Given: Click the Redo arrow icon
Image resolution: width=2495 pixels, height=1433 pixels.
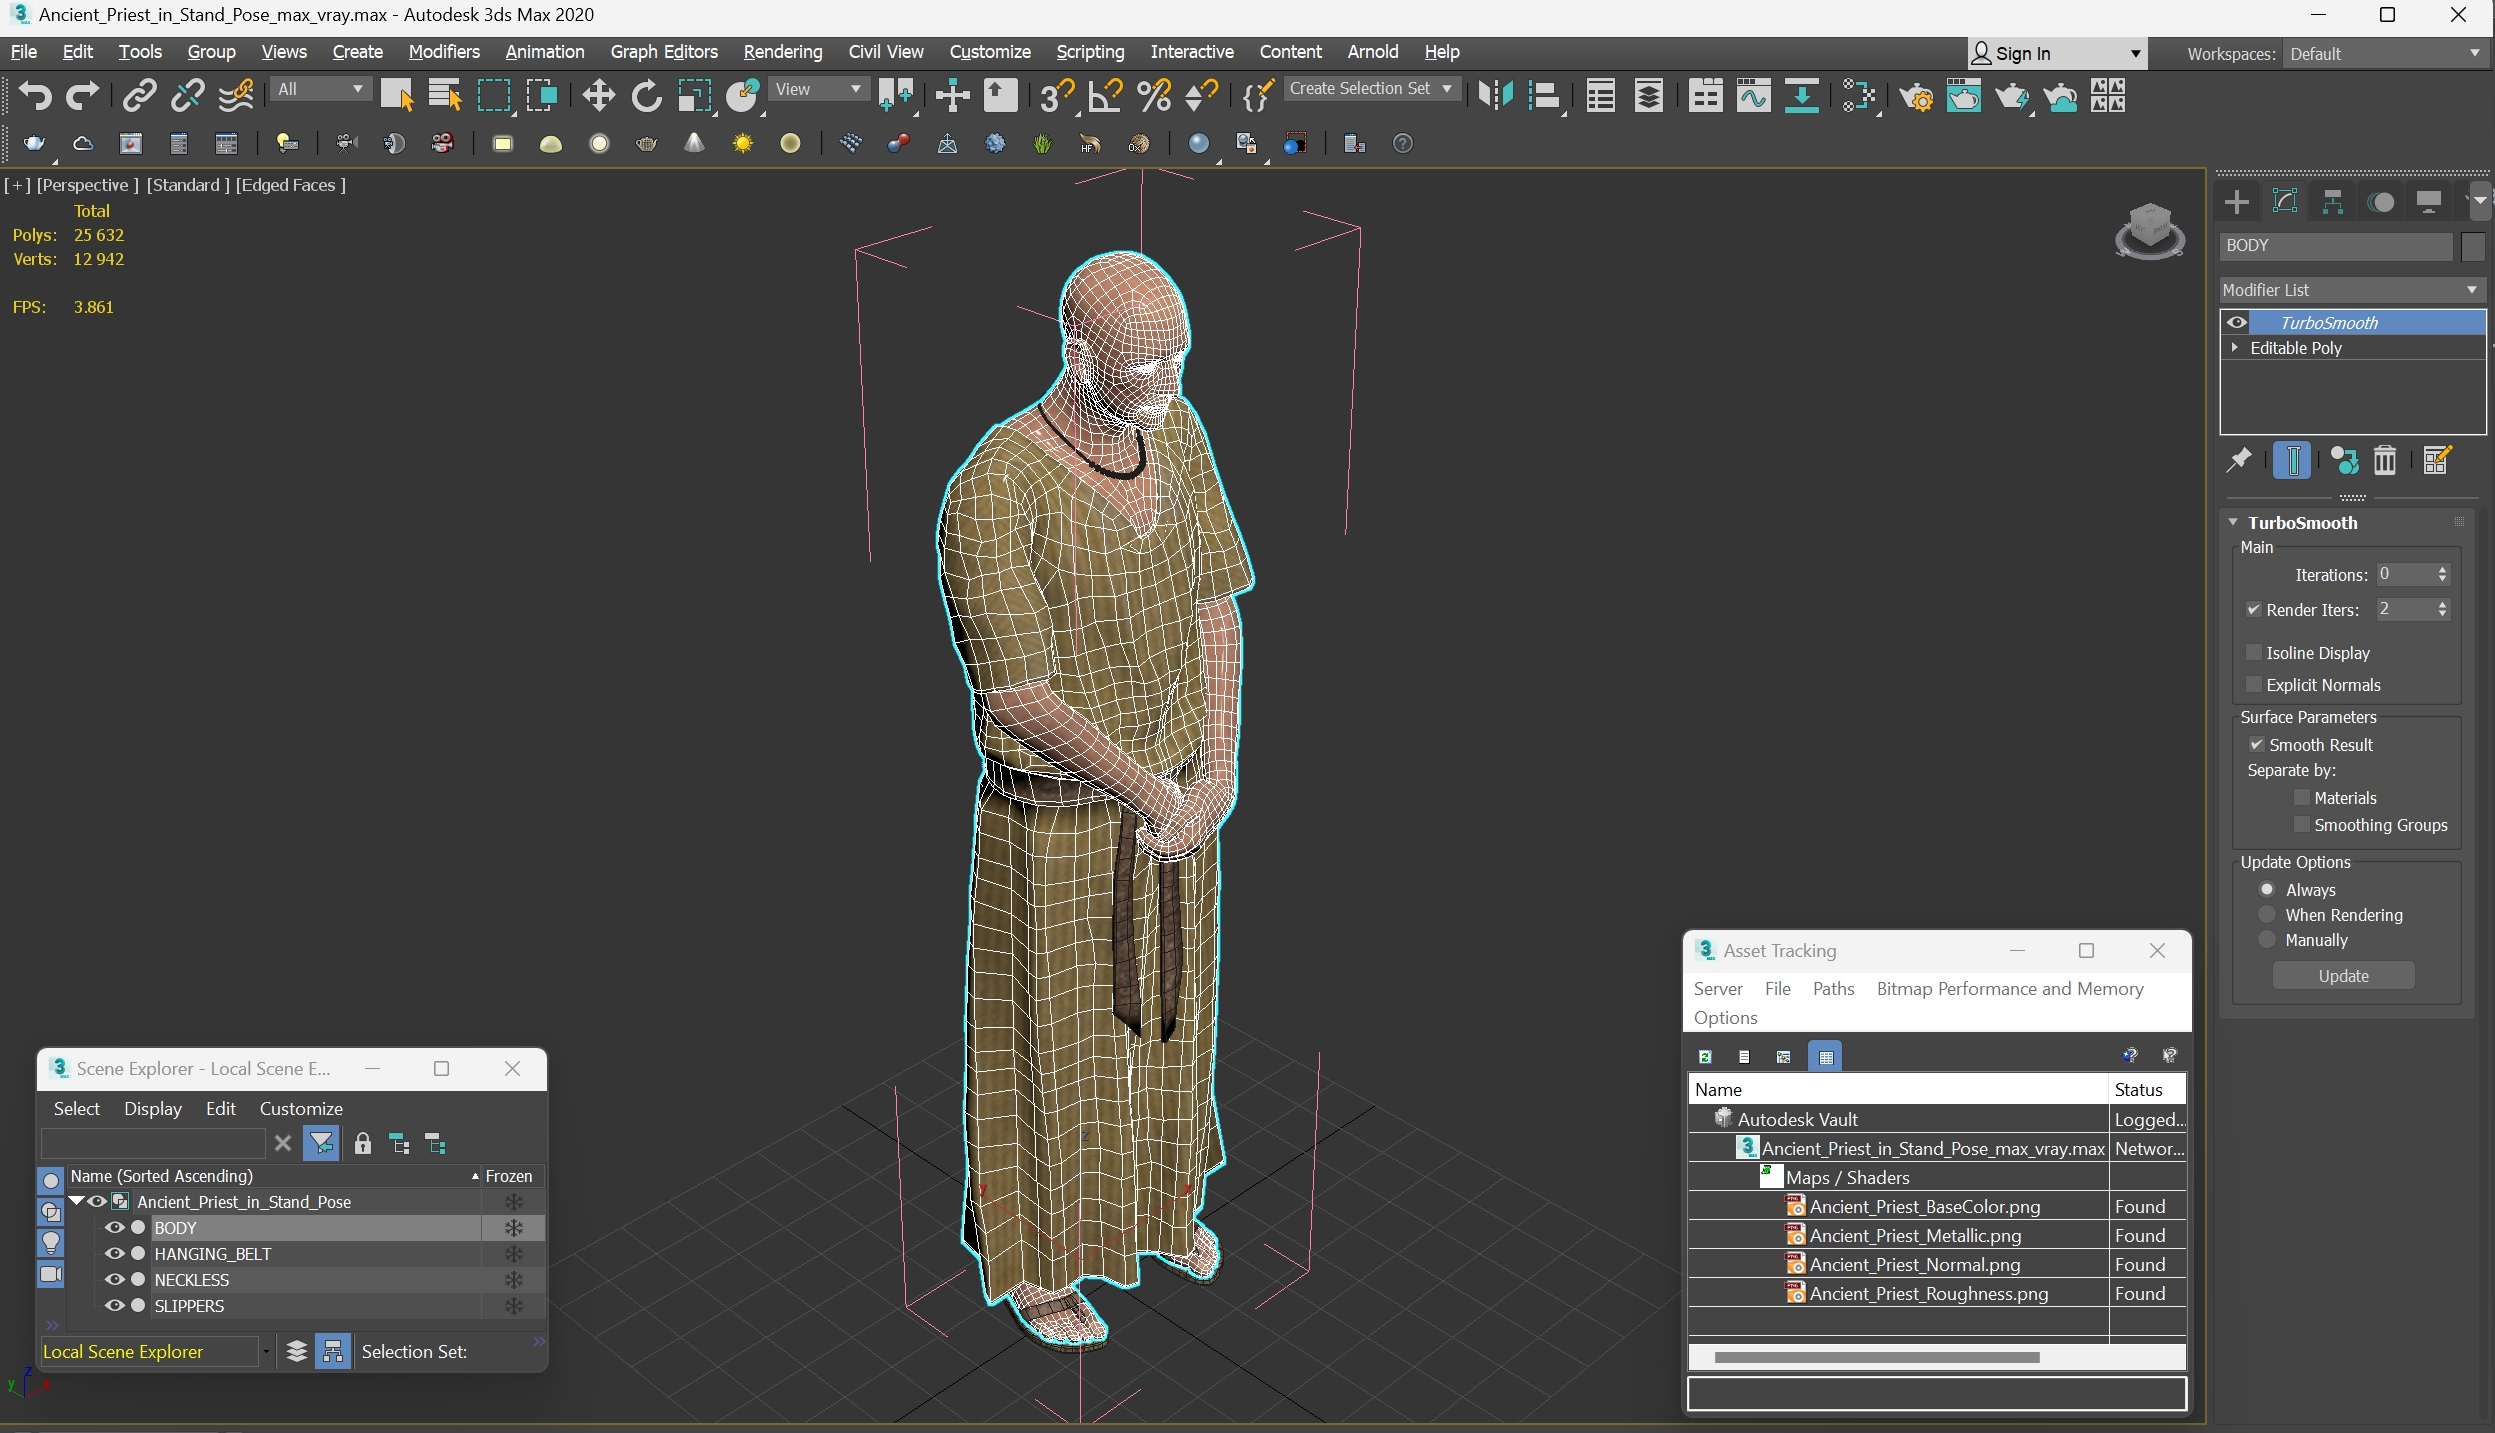Looking at the screenshot, I should (x=83, y=96).
